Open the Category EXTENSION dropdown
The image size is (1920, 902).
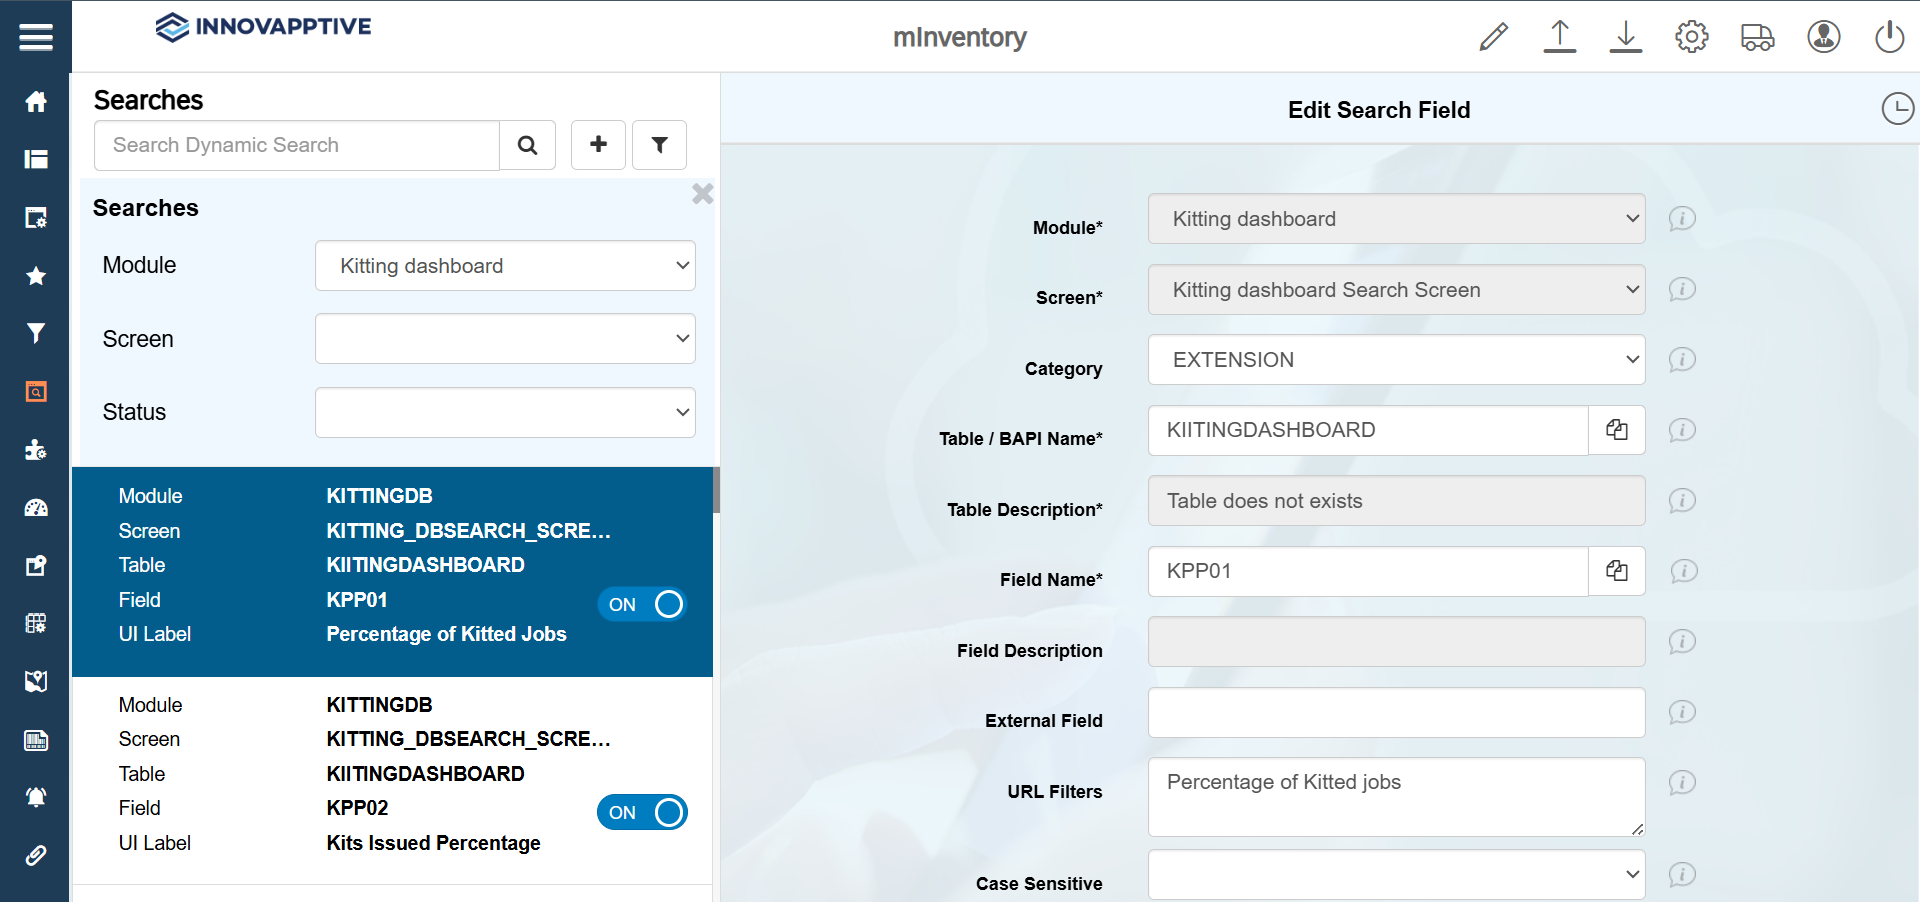pos(1396,360)
